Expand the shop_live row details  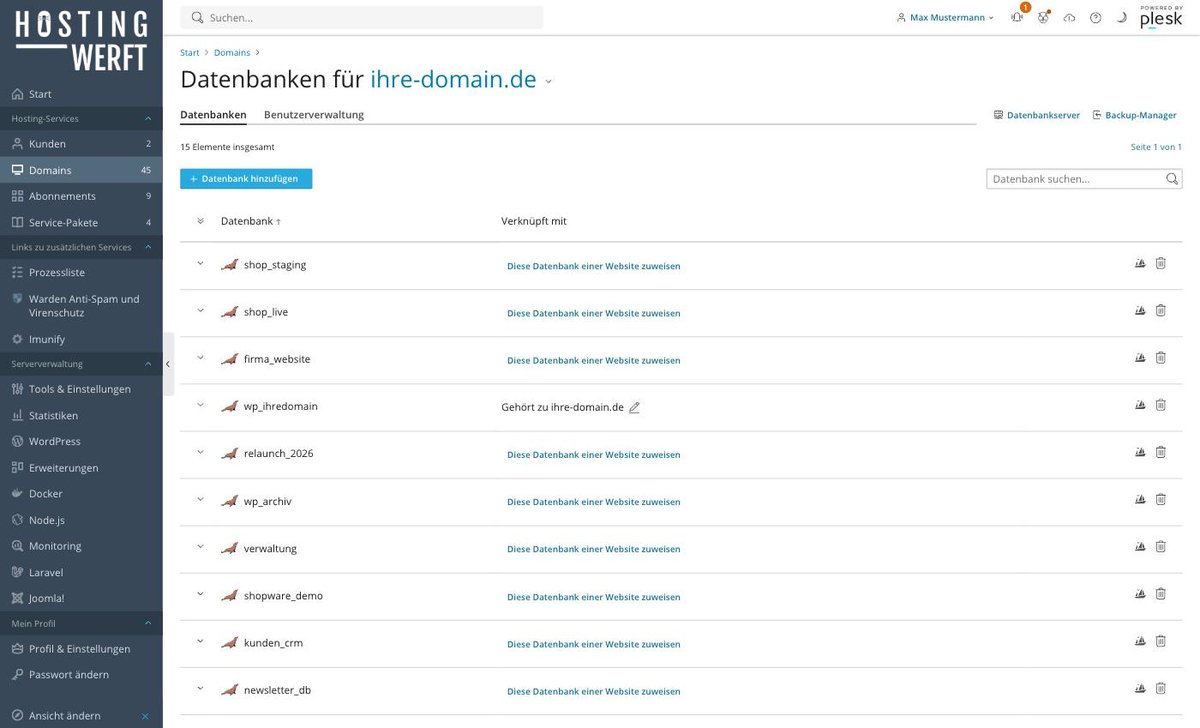coord(200,311)
